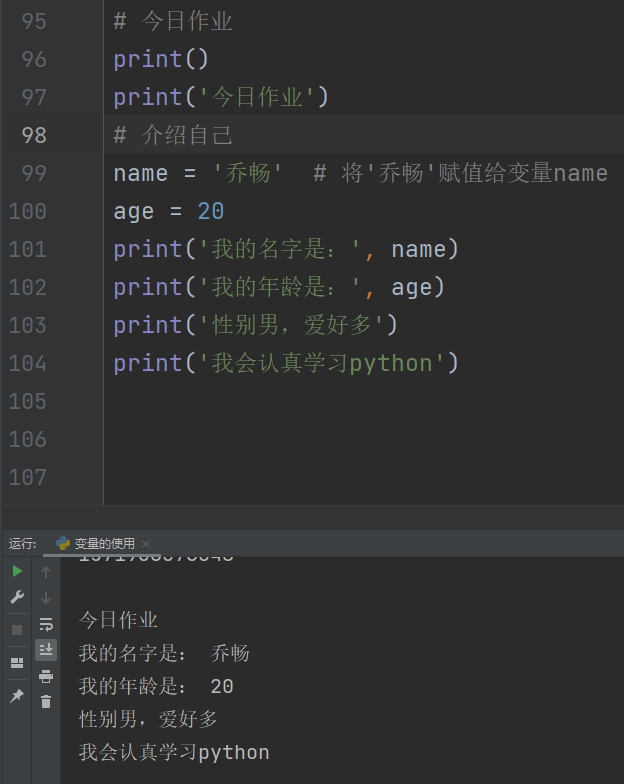This screenshot has height=784, width=624.
Task: Click the 我会认真学习python console output line
Action: click(174, 752)
